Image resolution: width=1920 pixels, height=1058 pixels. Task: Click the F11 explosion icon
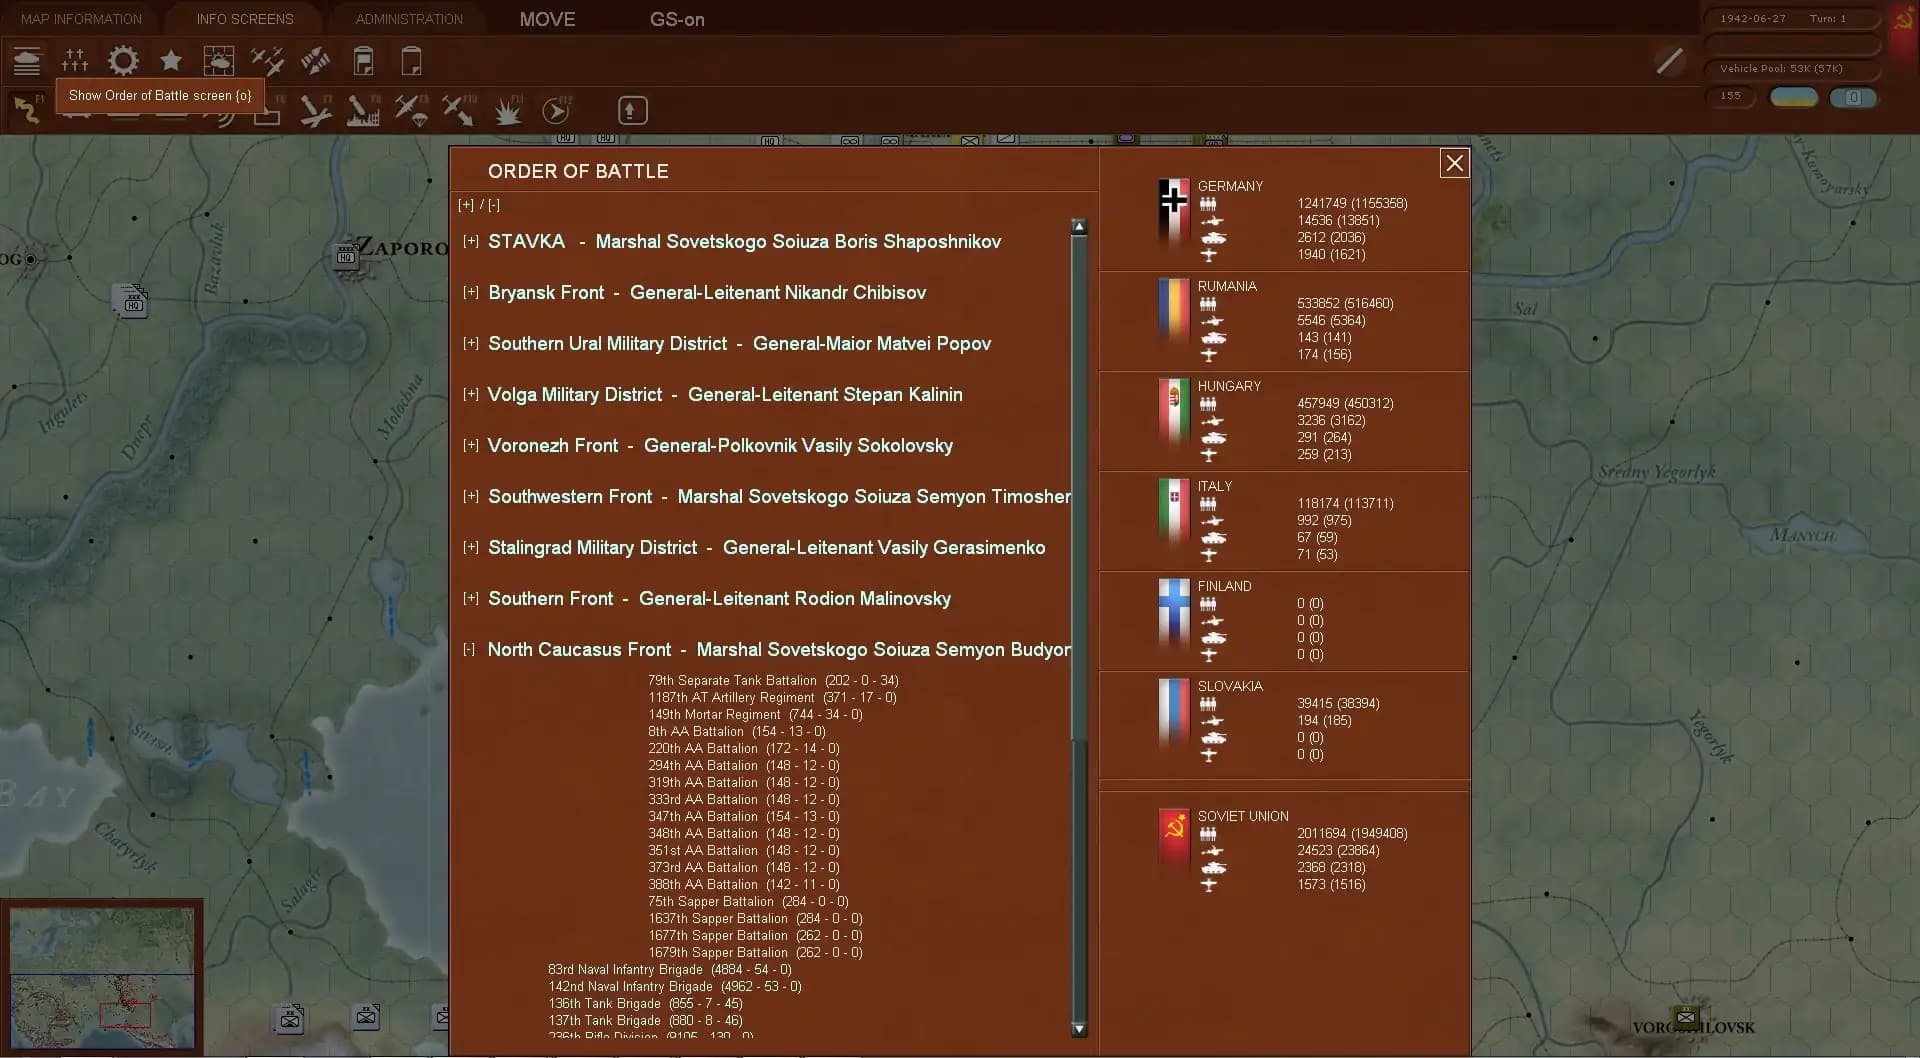[x=508, y=111]
